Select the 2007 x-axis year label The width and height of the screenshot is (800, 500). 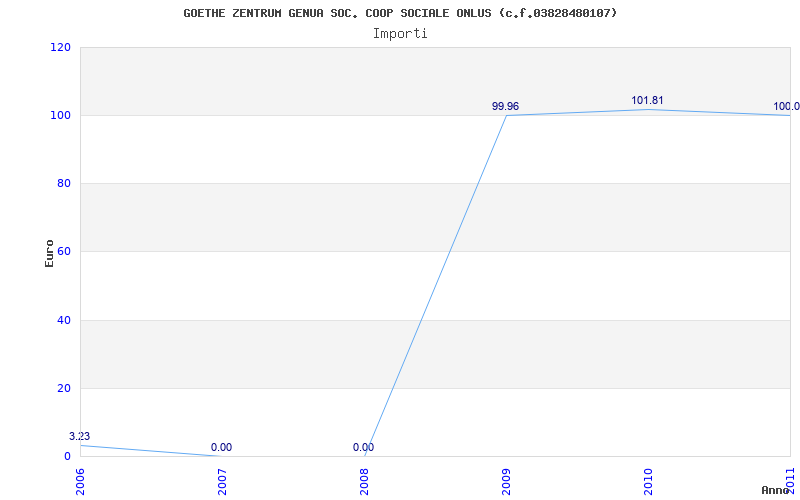(222, 482)
